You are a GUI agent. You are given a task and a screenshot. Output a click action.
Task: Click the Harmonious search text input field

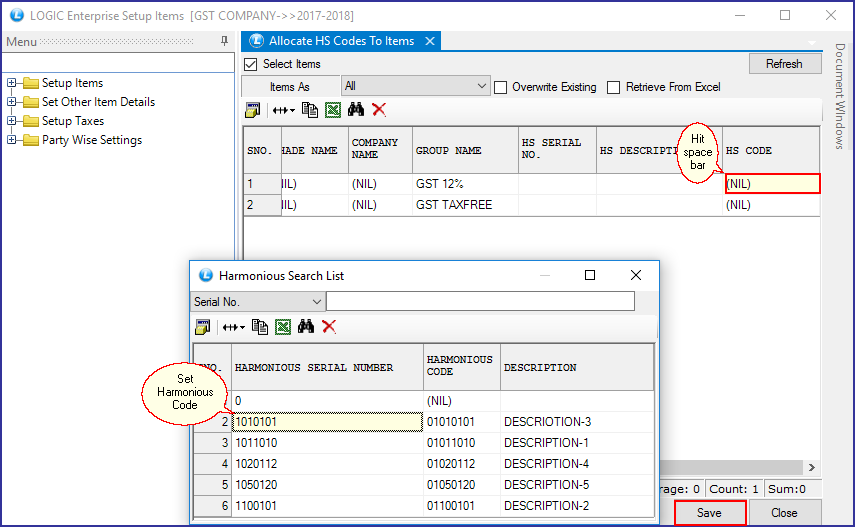click(x=480, y=301)
